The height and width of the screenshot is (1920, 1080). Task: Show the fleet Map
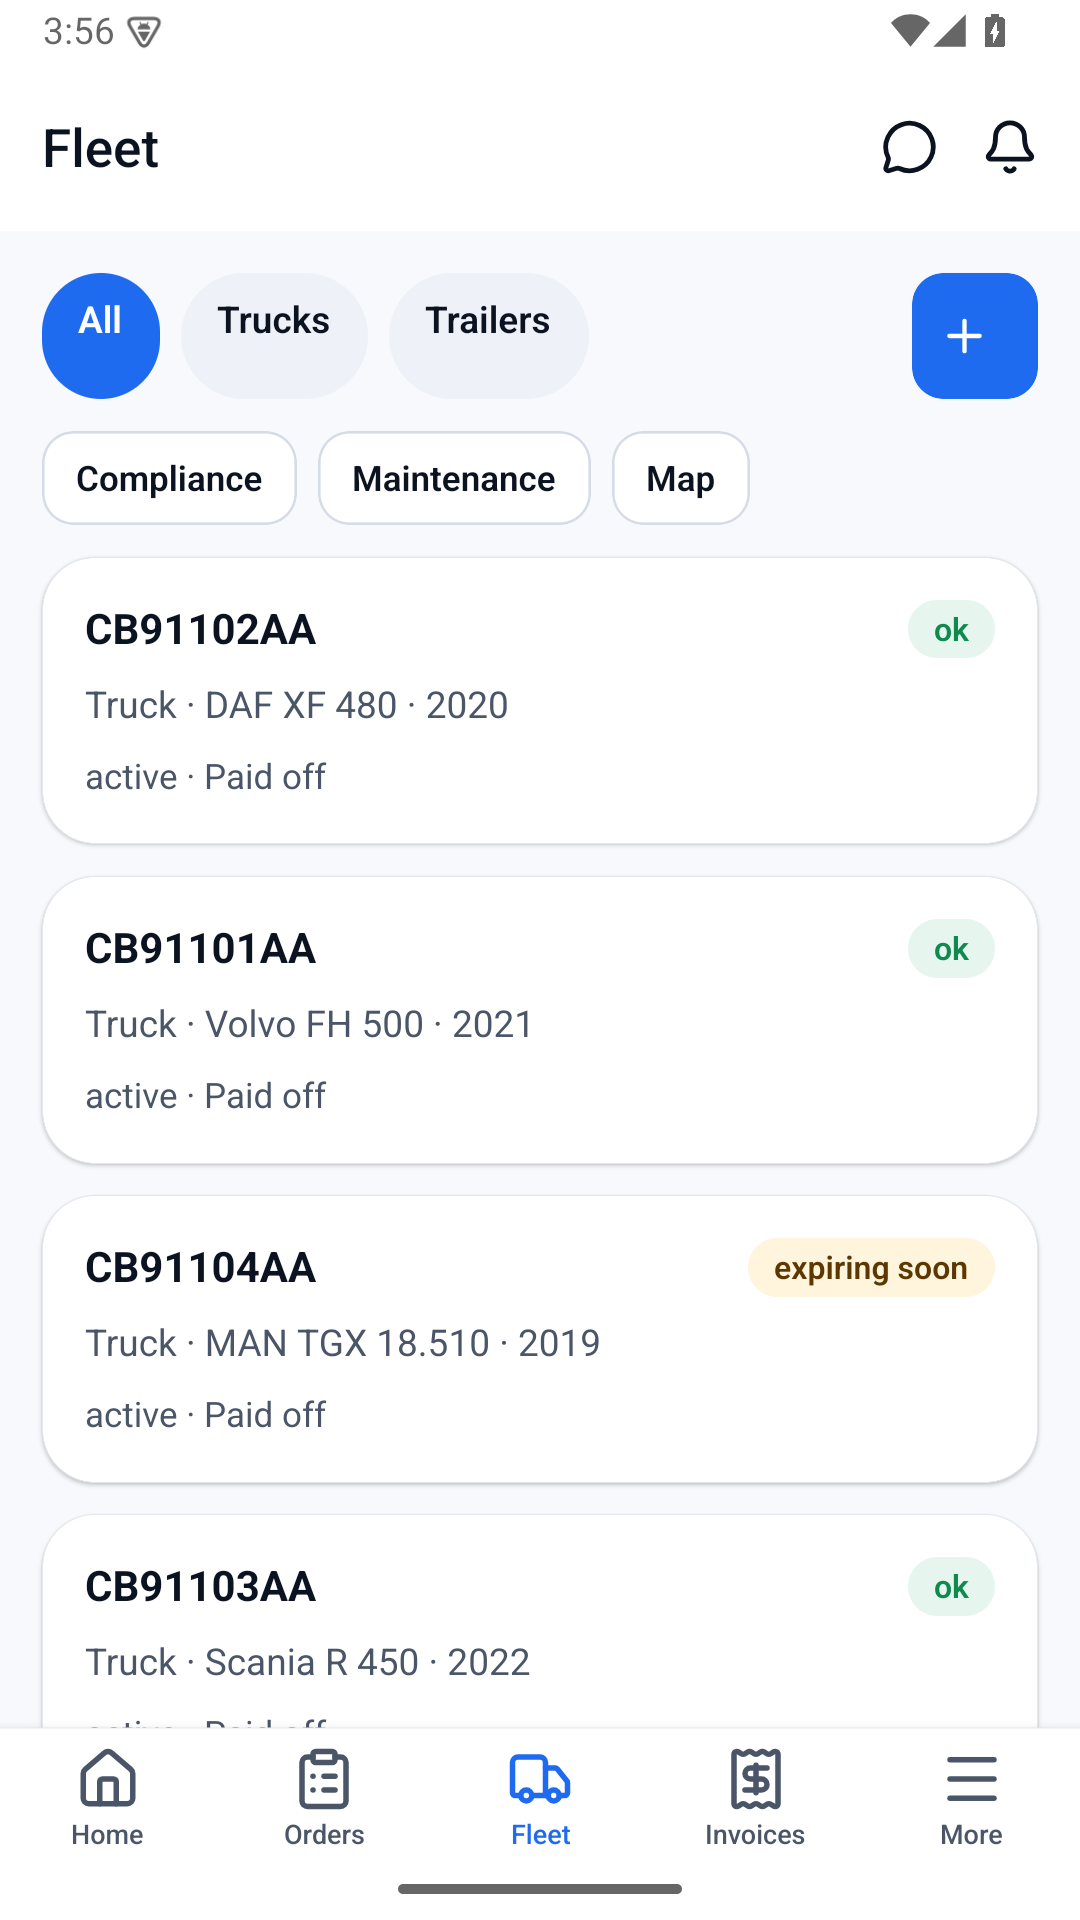[x=681, y=478]
